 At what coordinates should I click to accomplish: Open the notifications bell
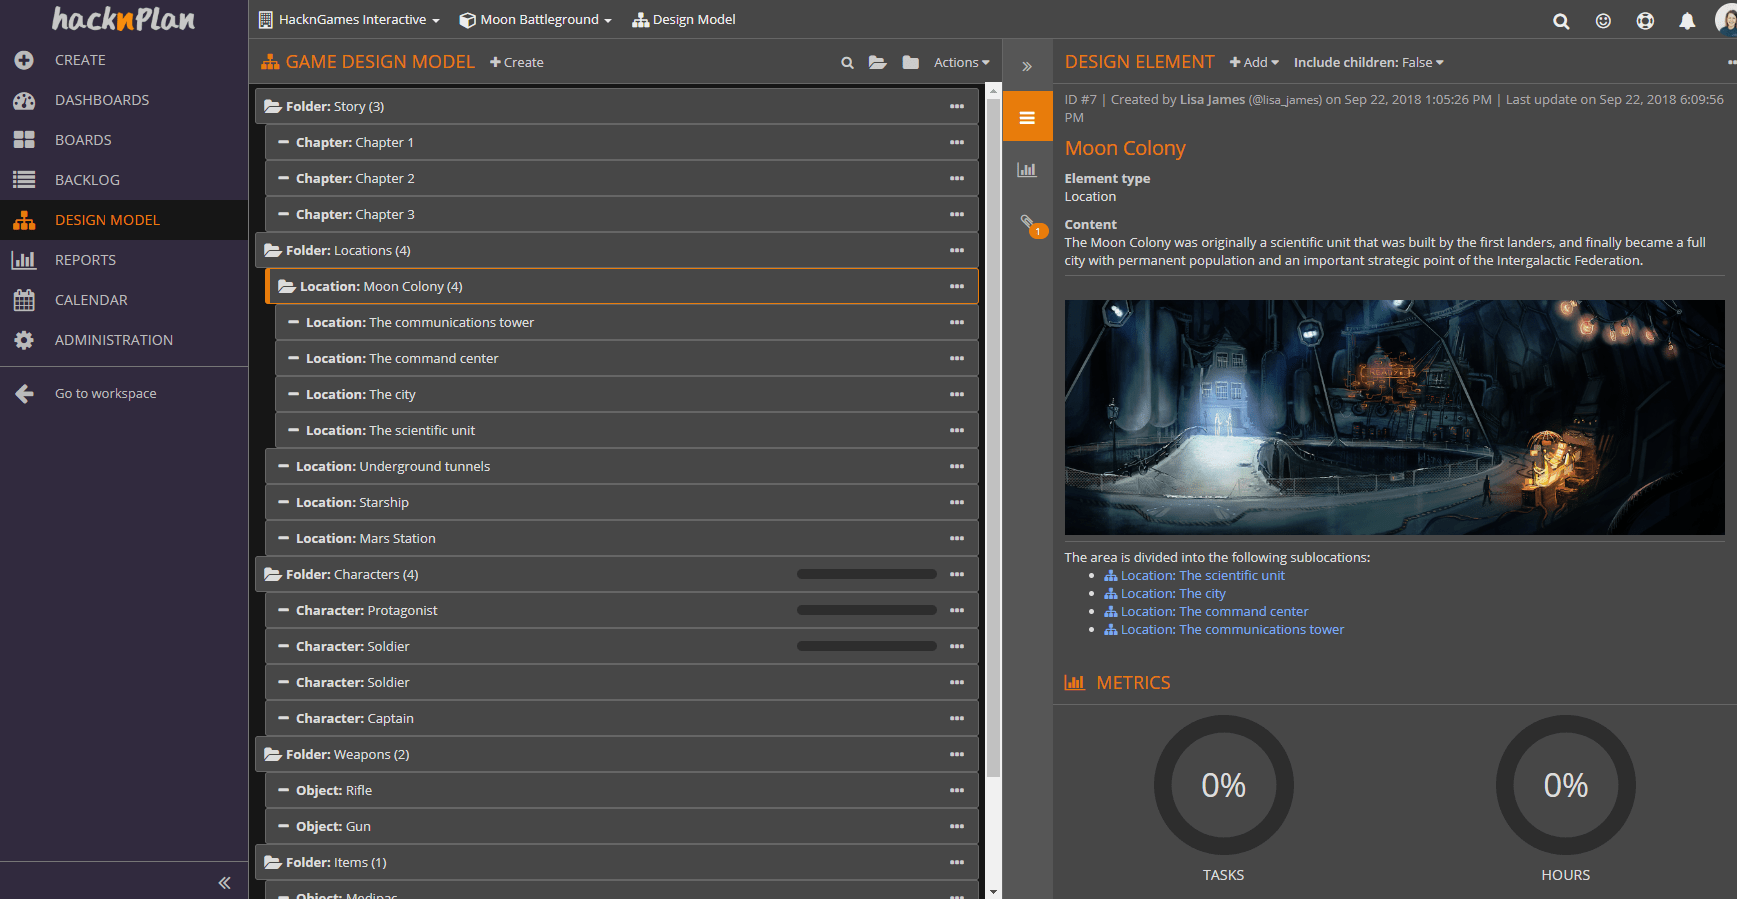tap(1687, 21)
